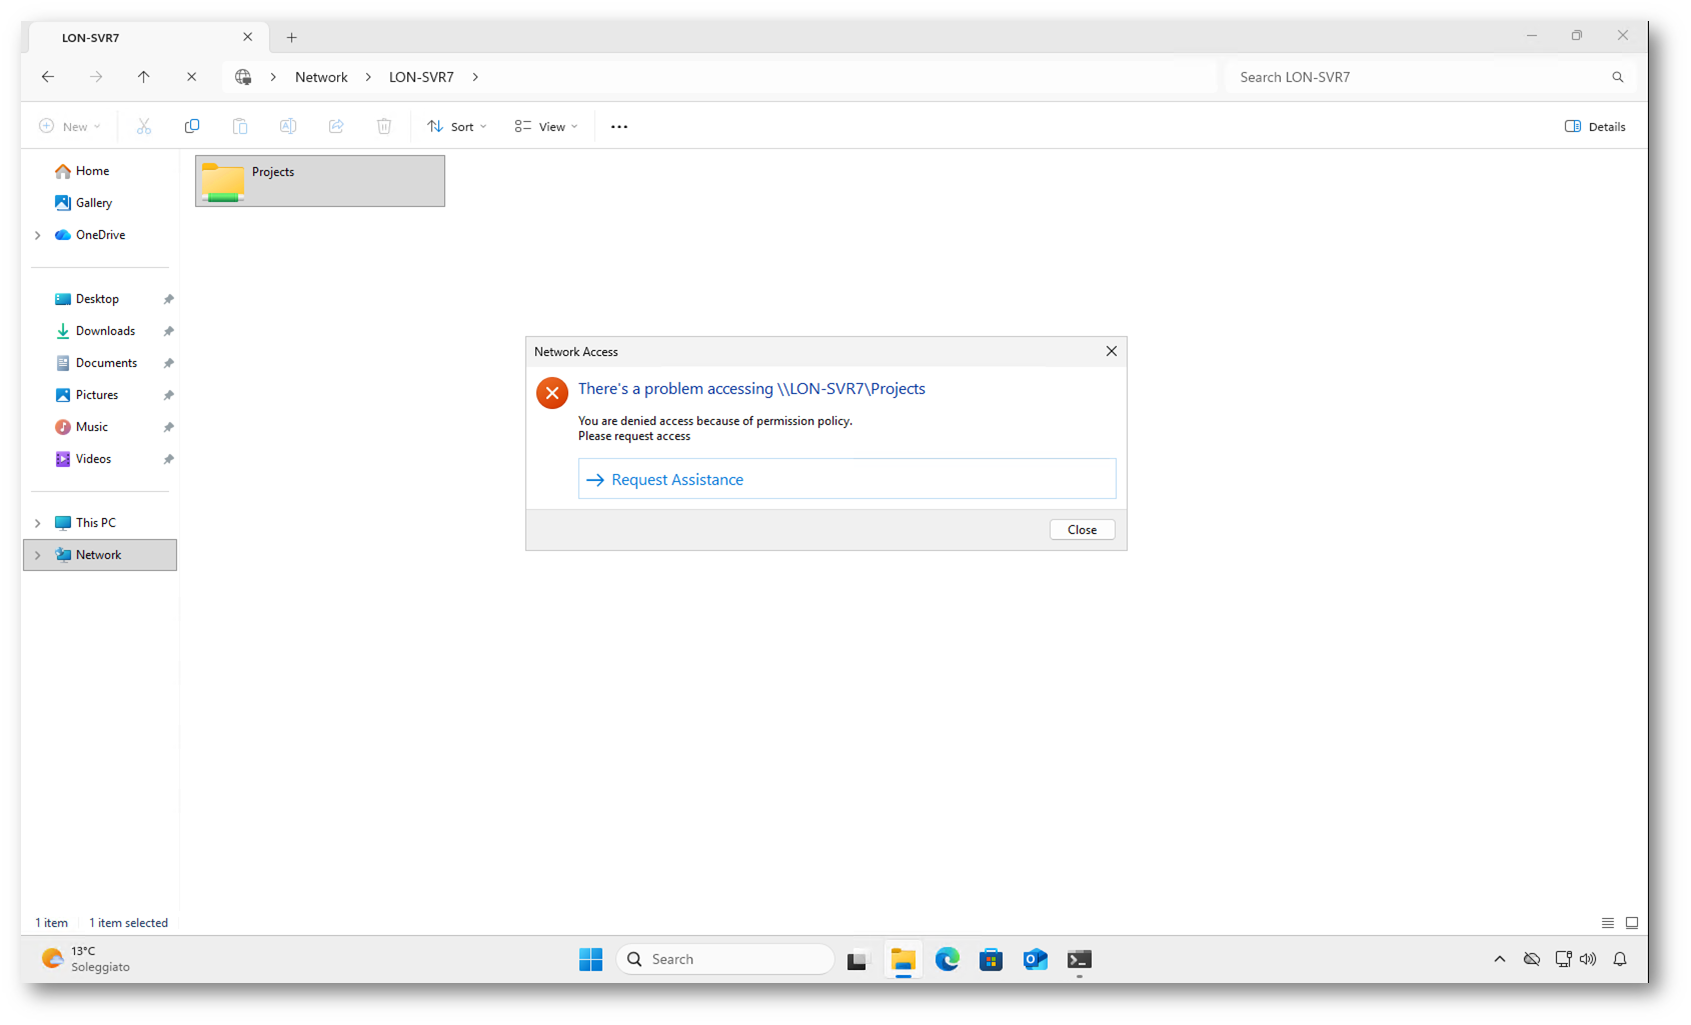Launch Outlook from the taskbar
1691x1025 pixels.
click(1035, 960)
